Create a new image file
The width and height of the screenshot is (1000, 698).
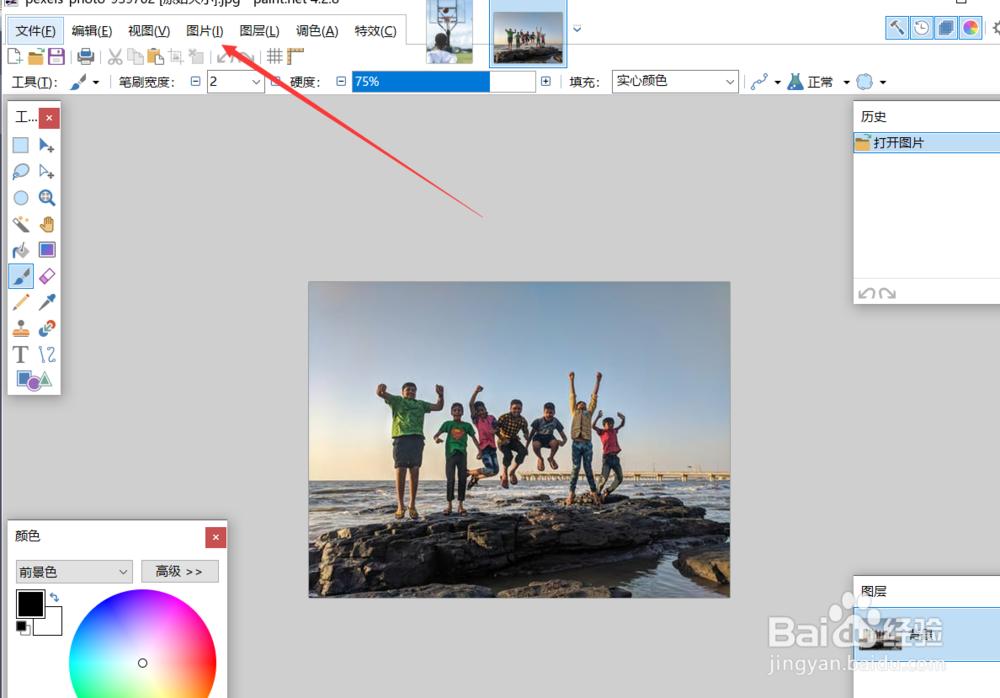(x=15, y=57)
